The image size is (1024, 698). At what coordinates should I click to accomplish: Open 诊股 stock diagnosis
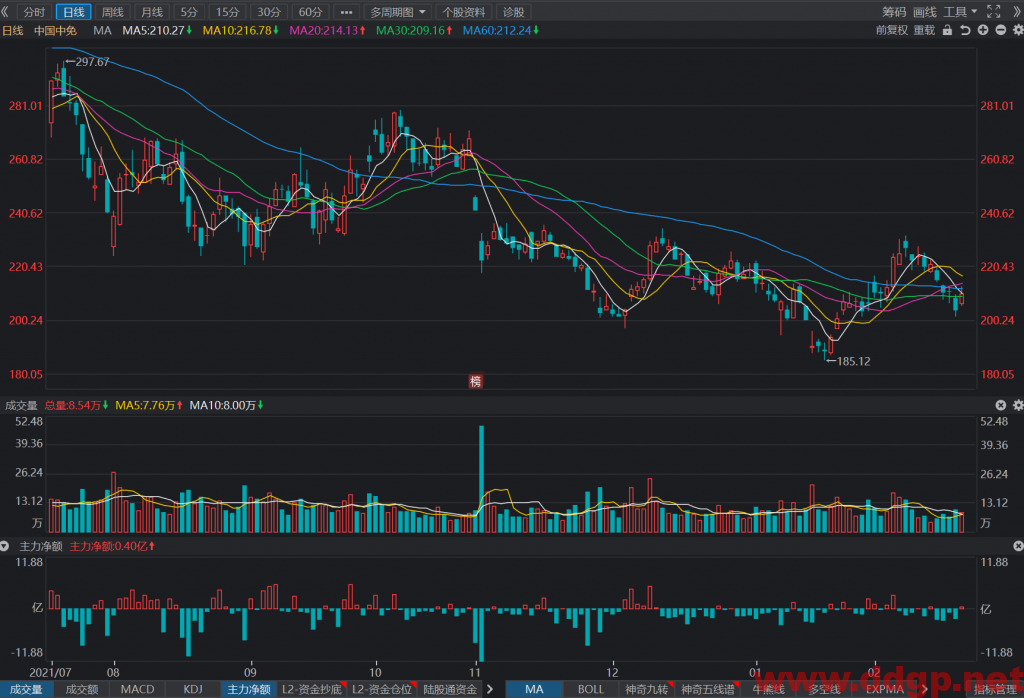click(x=513, y=12)
